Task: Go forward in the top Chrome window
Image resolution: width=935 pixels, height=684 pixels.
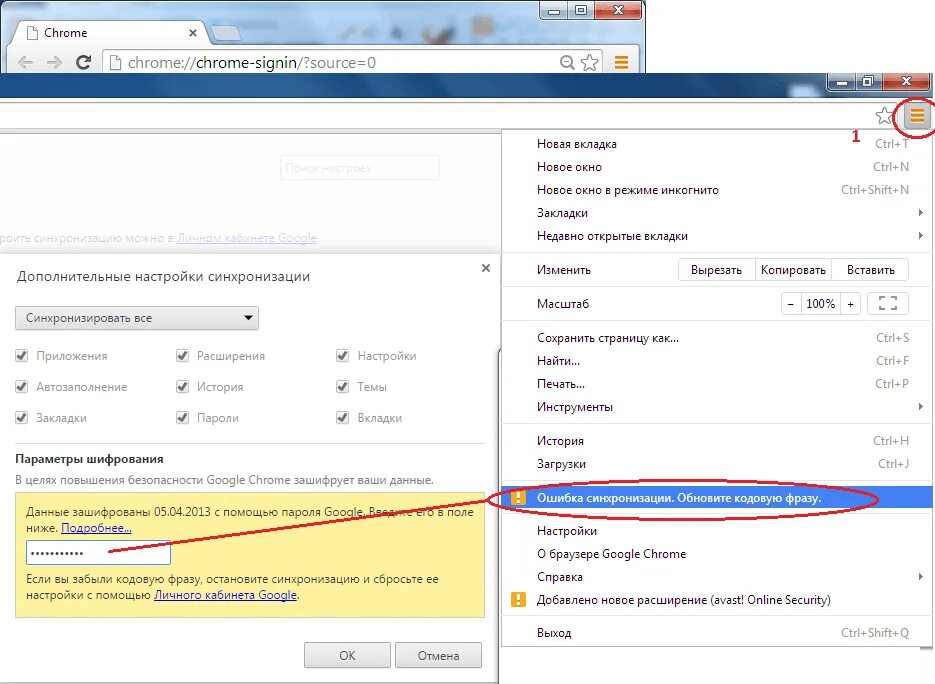Action: pos(54,62)
